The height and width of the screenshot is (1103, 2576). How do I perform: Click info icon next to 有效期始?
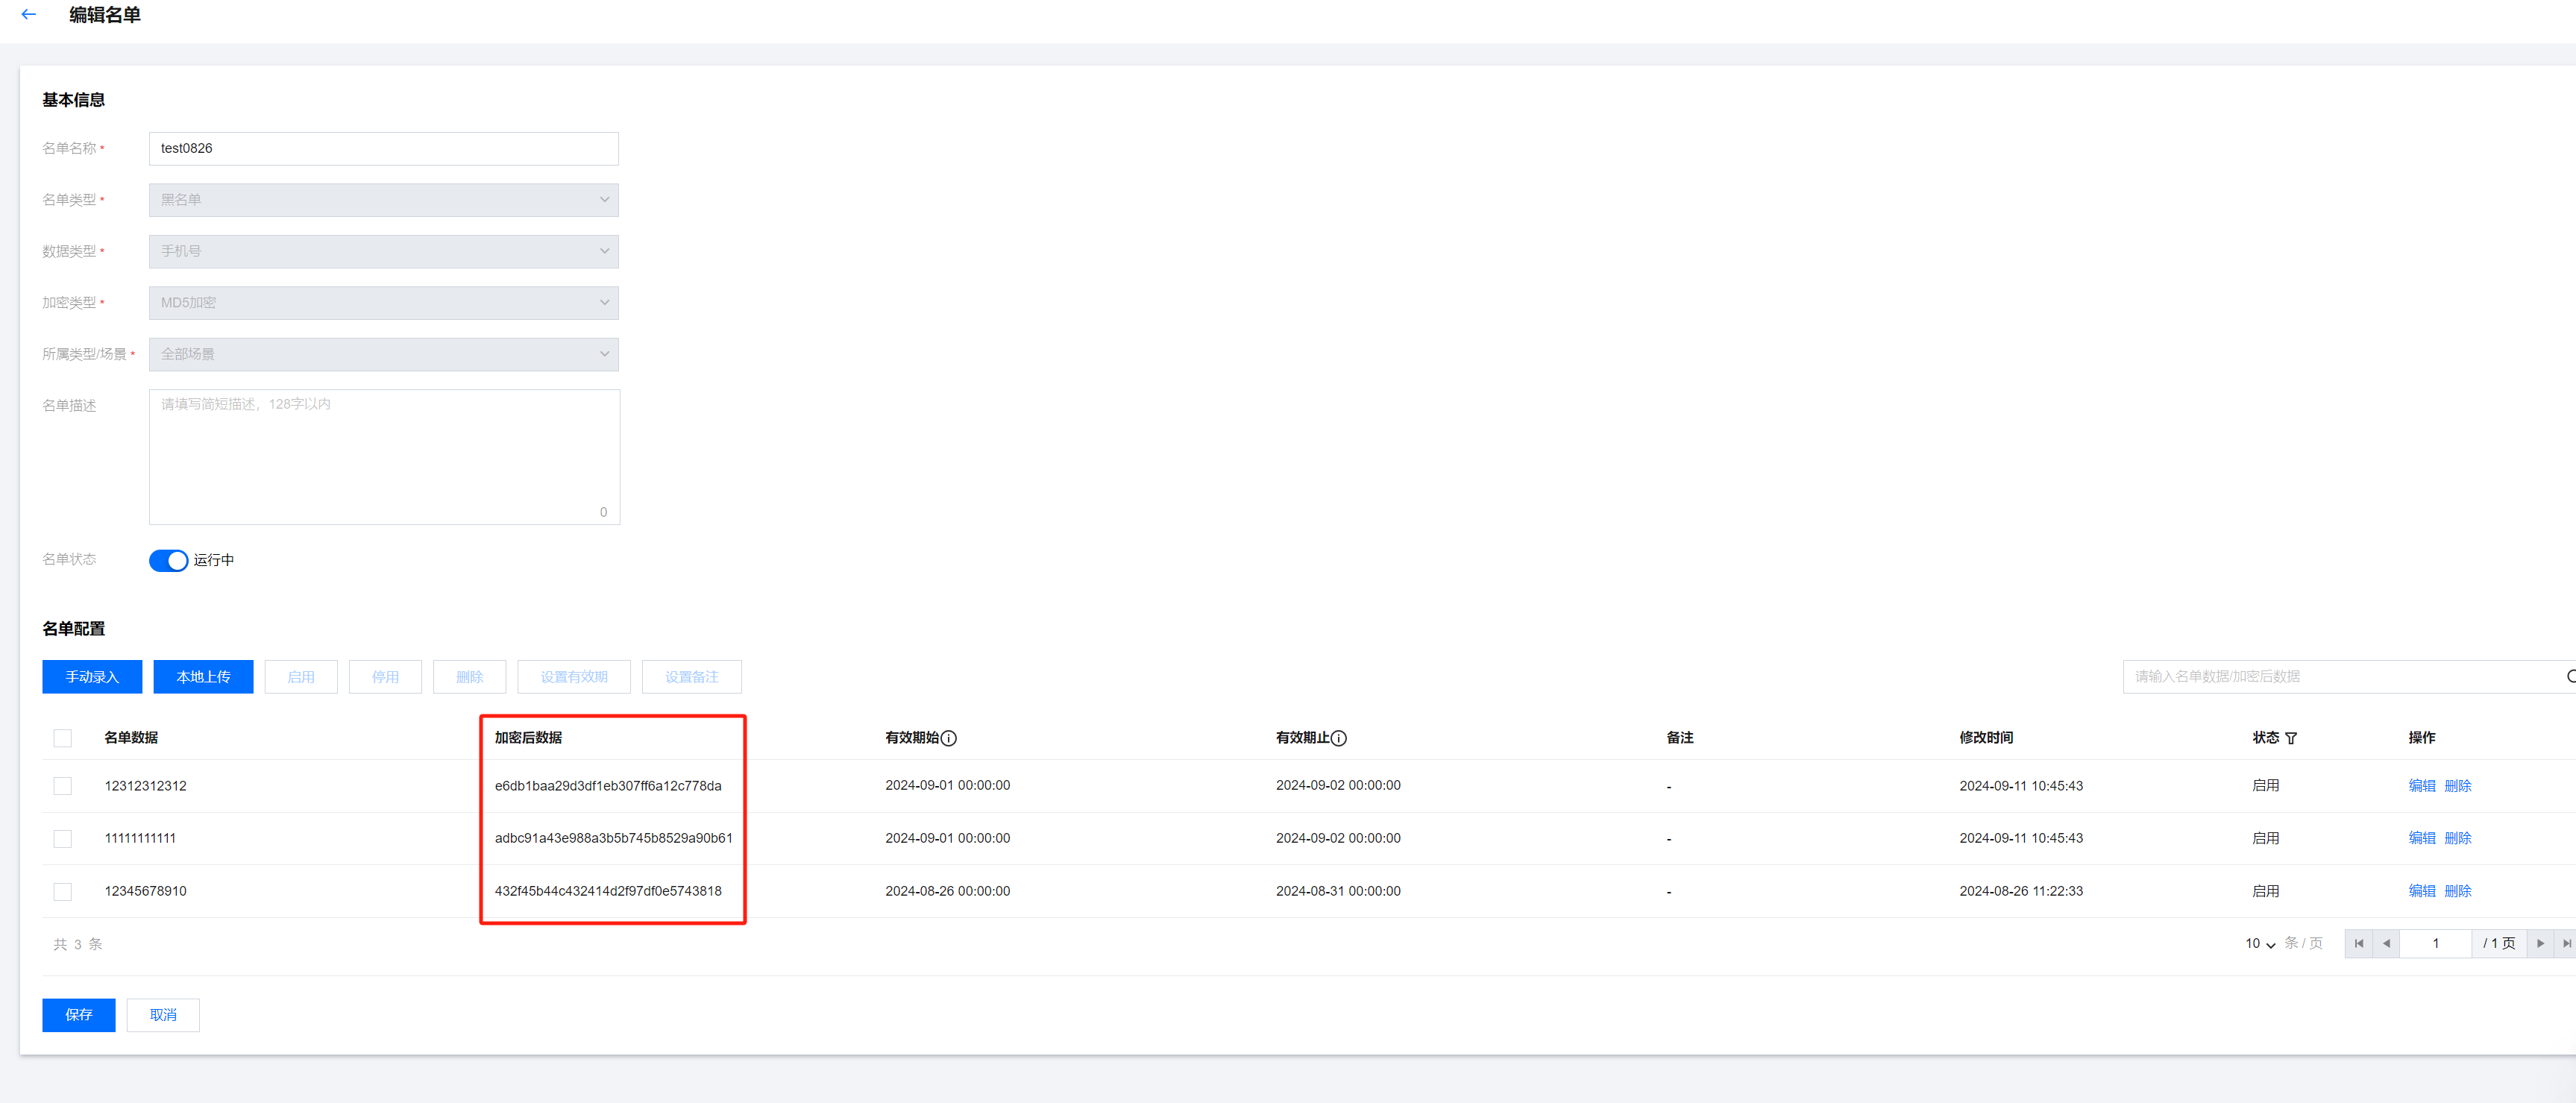[949, 738]
